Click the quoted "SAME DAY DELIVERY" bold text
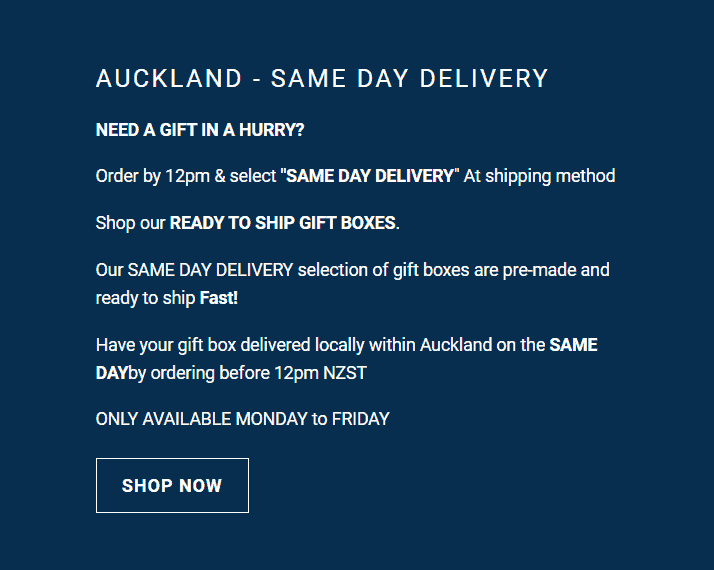This screenshot has height=570, width=714. point(370,176)
